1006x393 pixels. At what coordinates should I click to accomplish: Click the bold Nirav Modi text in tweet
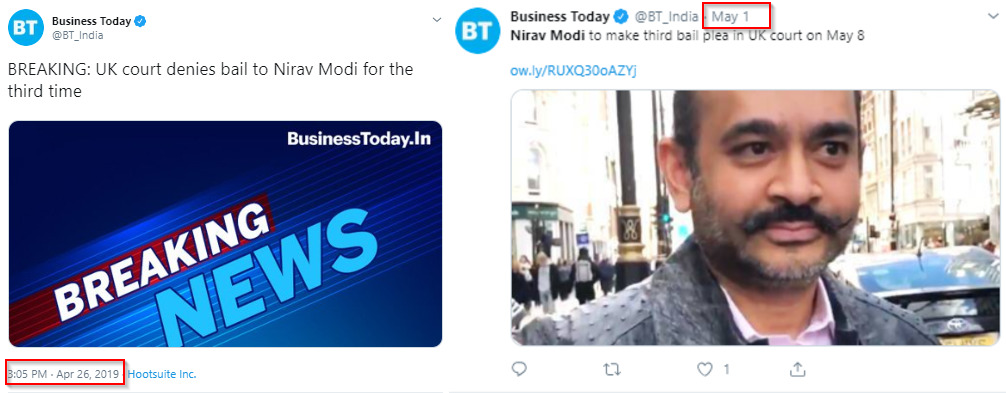(x=547, y=35)
